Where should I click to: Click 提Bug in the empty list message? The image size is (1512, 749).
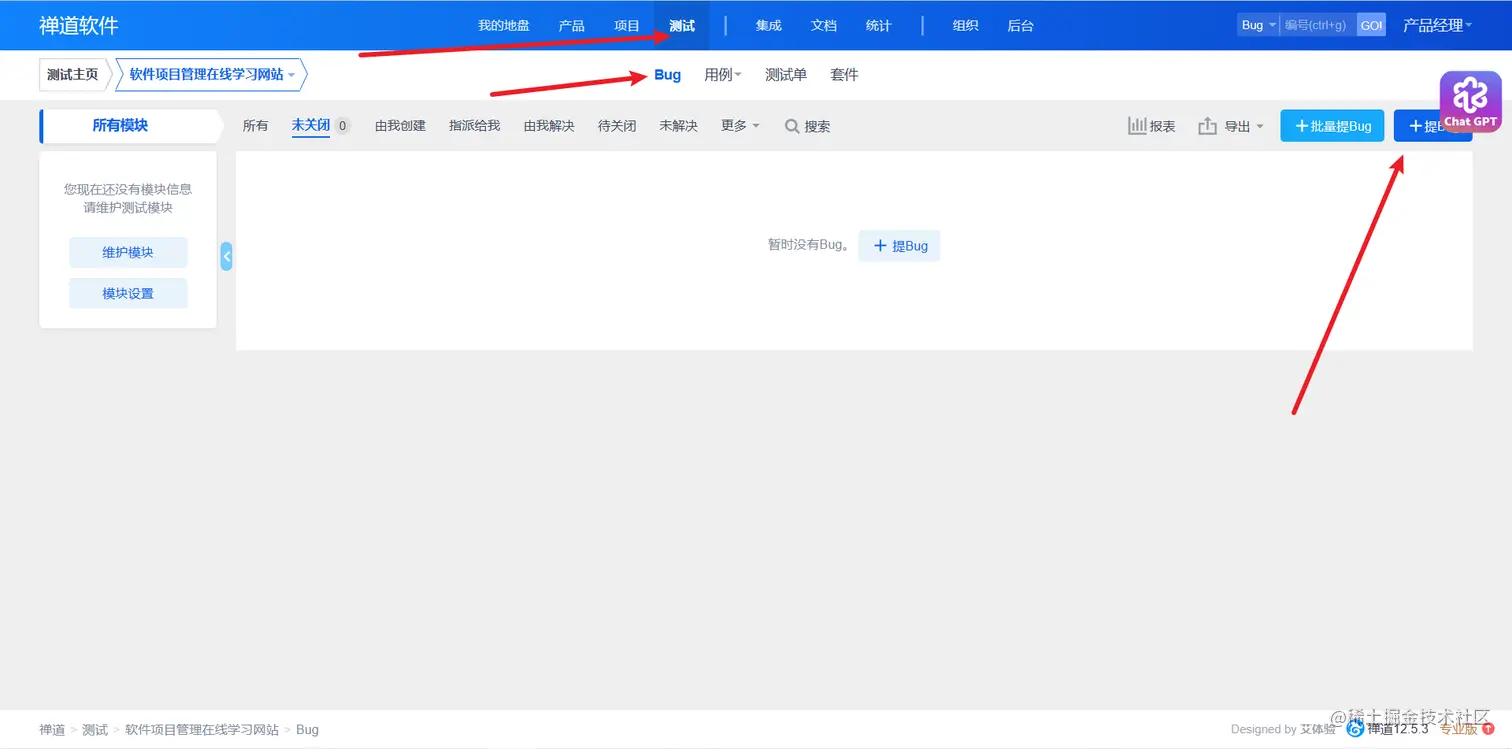tap(899, 246)
